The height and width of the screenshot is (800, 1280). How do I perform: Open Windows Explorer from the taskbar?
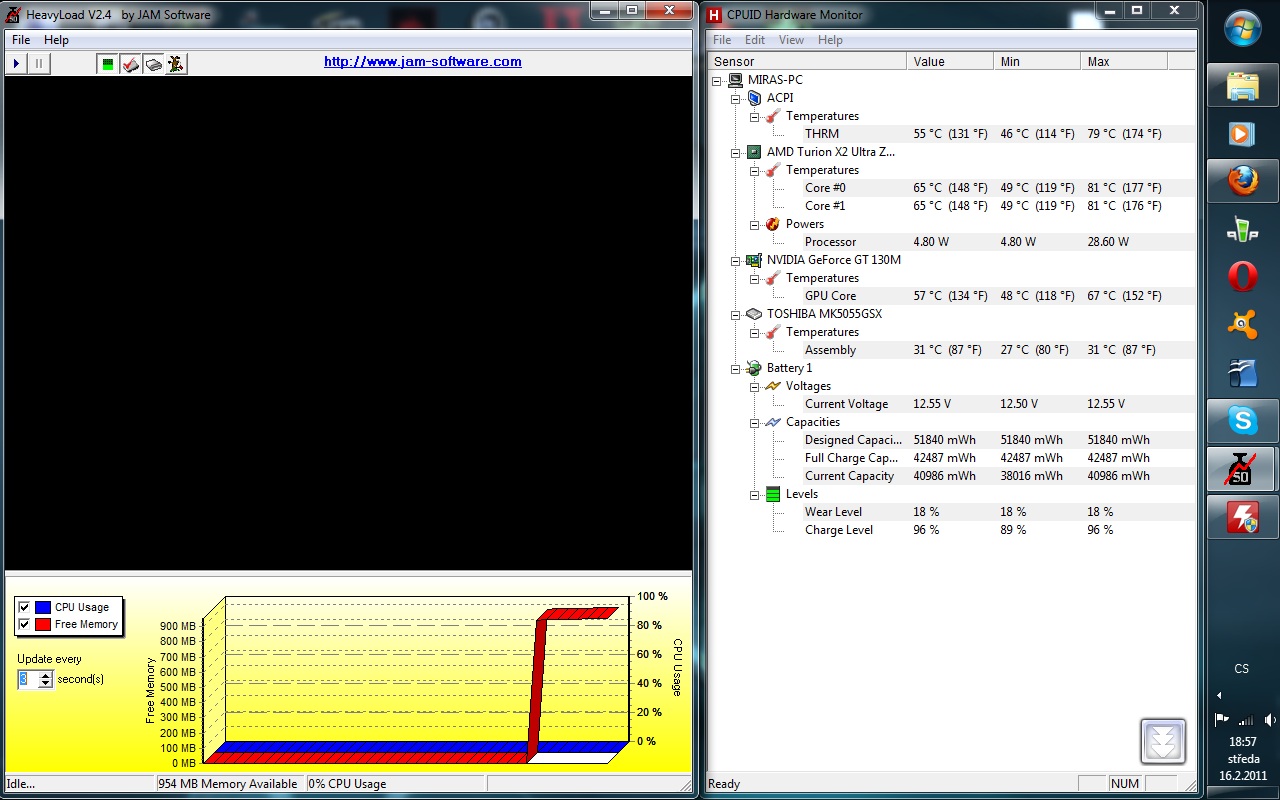click(1242, 86)
